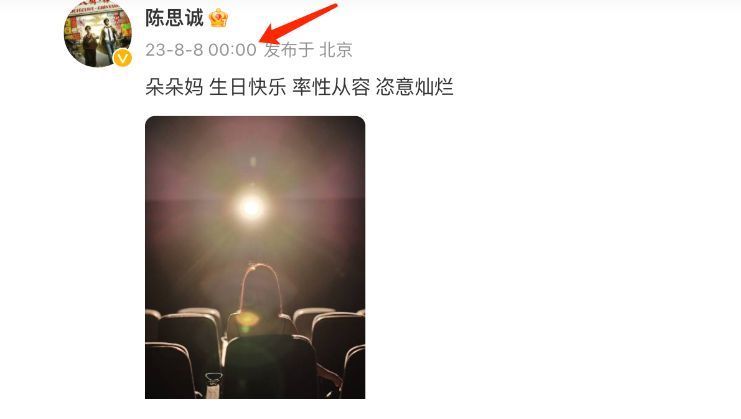Screen dimensions: 741x419
Task: Click the words 生日快乐 in post
Action: [x=248, y=87]
